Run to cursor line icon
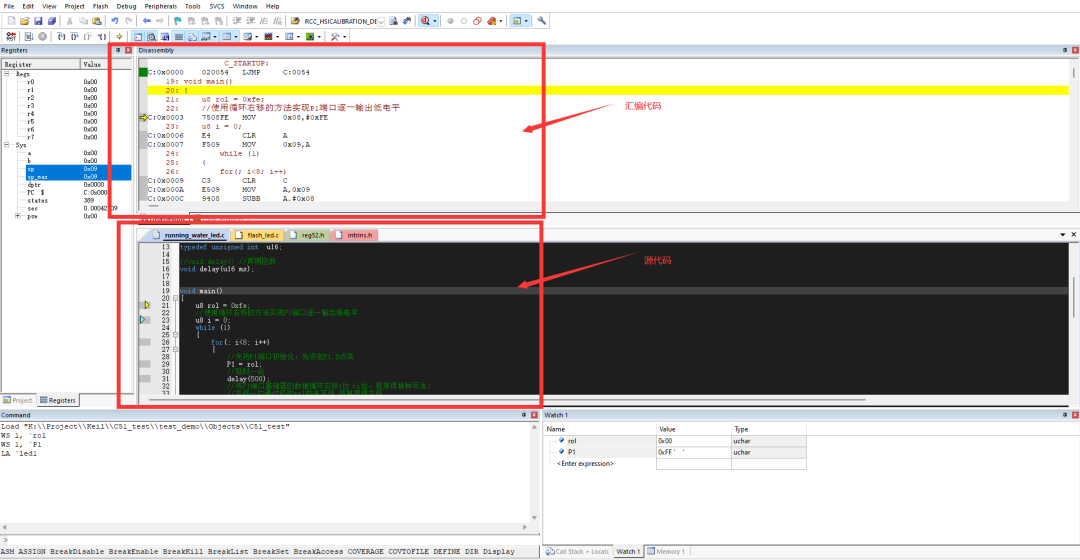This screenshot has width=1080, height=560. point(101,37)
